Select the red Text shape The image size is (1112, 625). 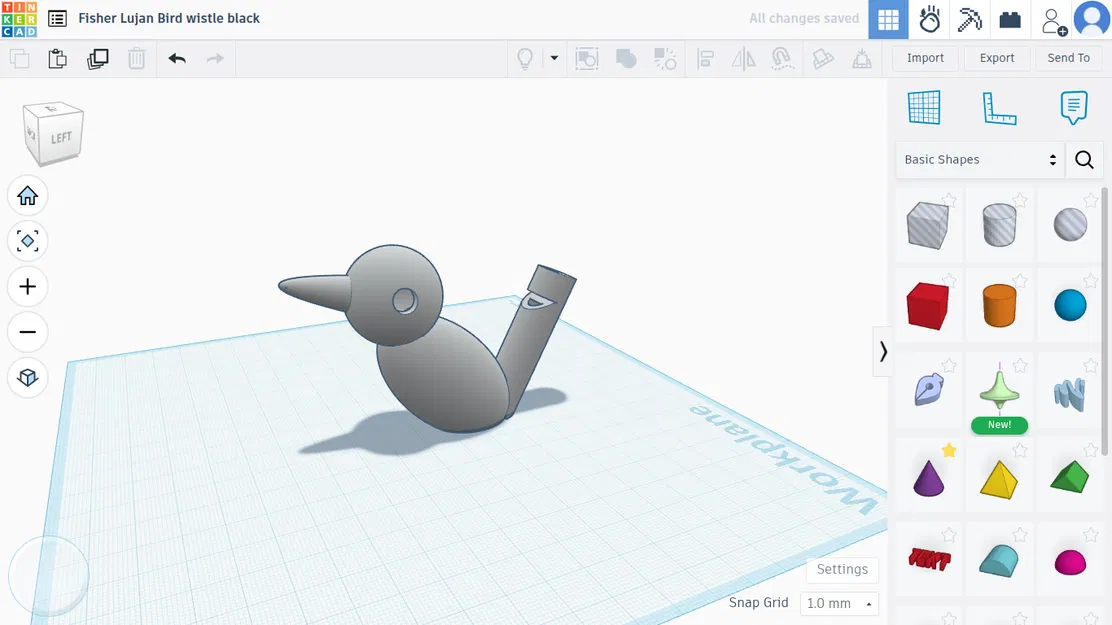pos(929,560)
